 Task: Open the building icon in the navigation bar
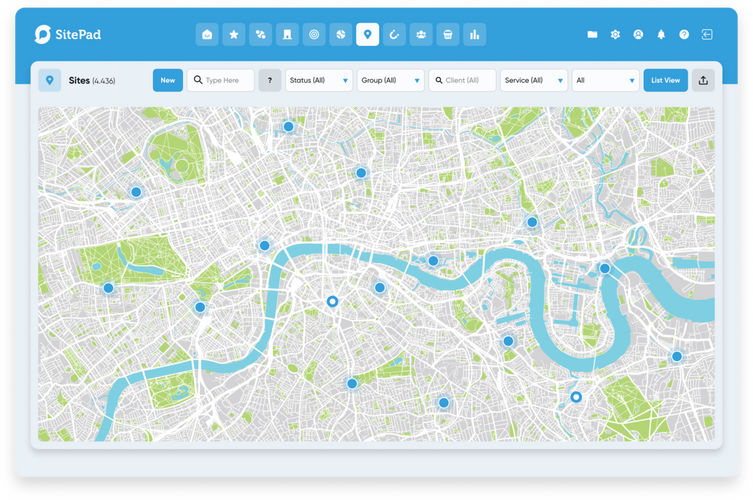(x=287, y=34)
